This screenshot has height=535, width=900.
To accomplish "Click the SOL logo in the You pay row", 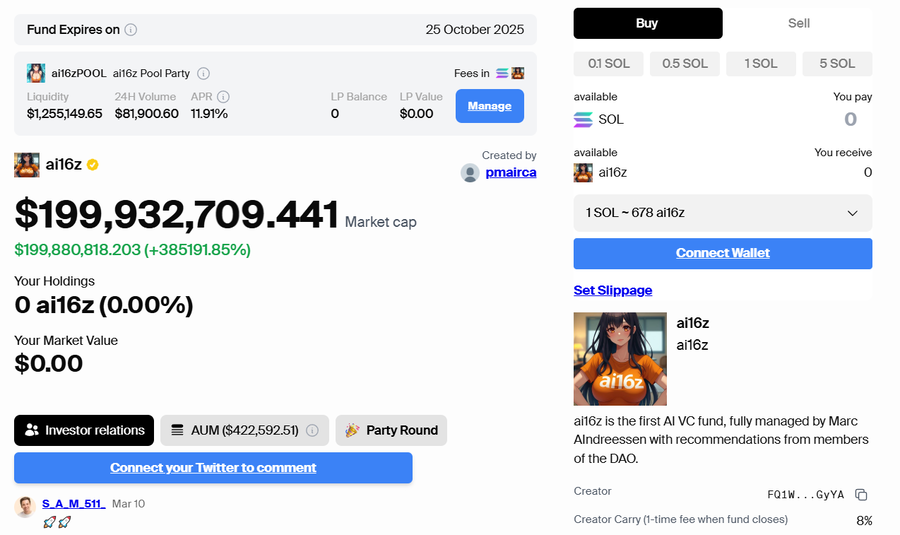I will point(583,119).
